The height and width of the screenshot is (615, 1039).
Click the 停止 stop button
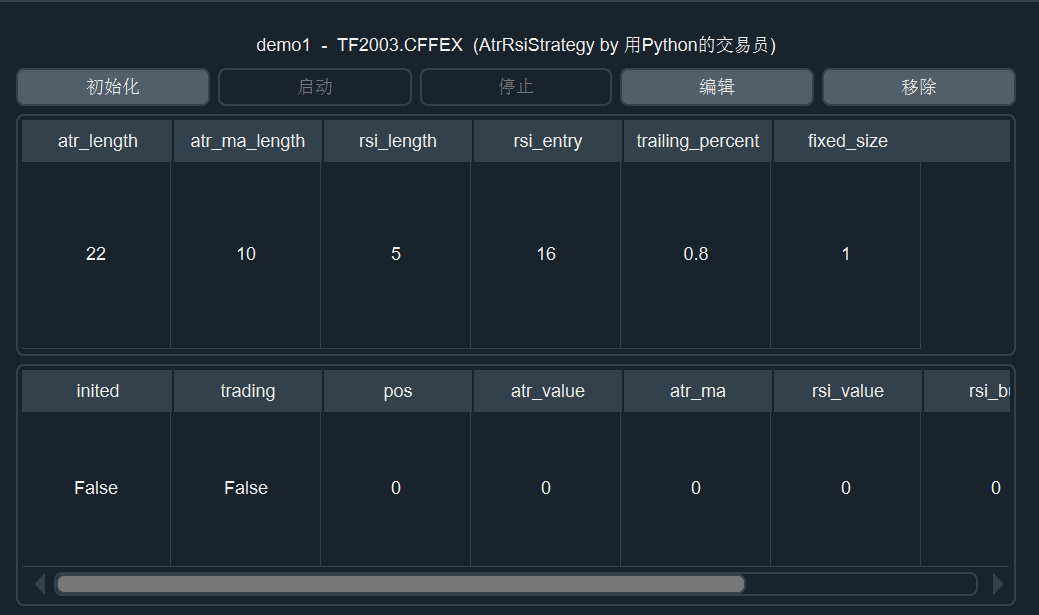pos(515,87)
